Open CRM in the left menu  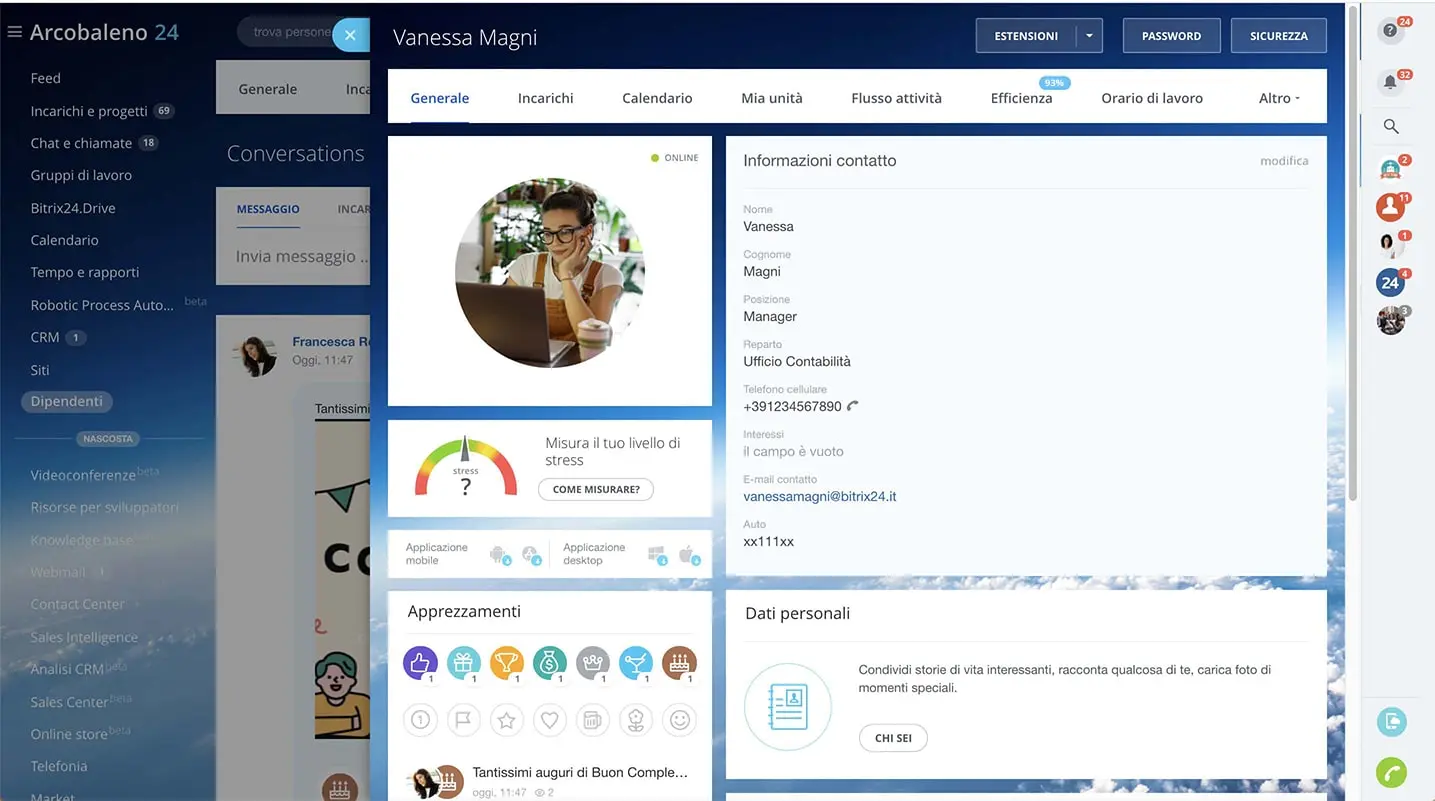tap(45, 337)
